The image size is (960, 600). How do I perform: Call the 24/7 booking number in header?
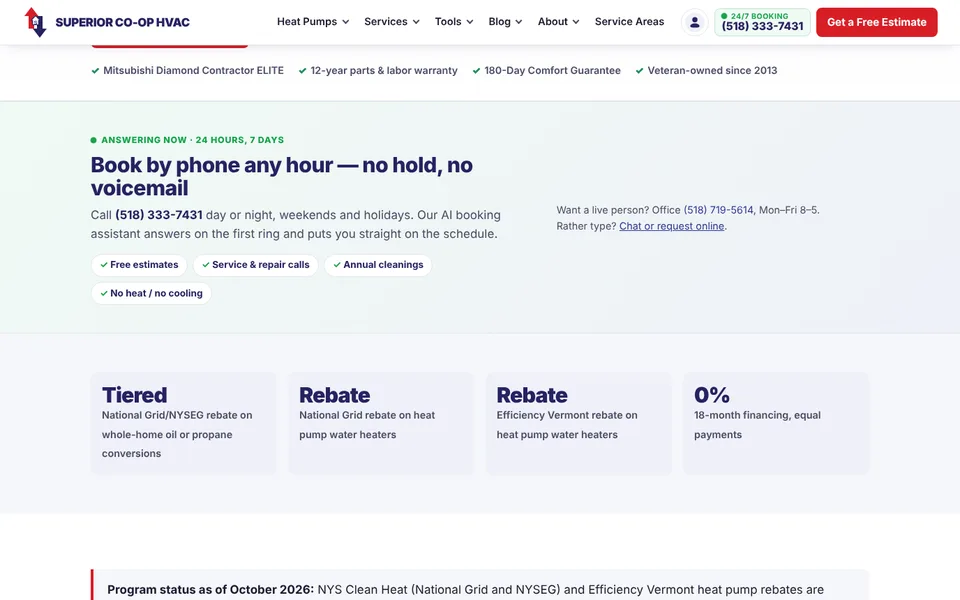762,22
